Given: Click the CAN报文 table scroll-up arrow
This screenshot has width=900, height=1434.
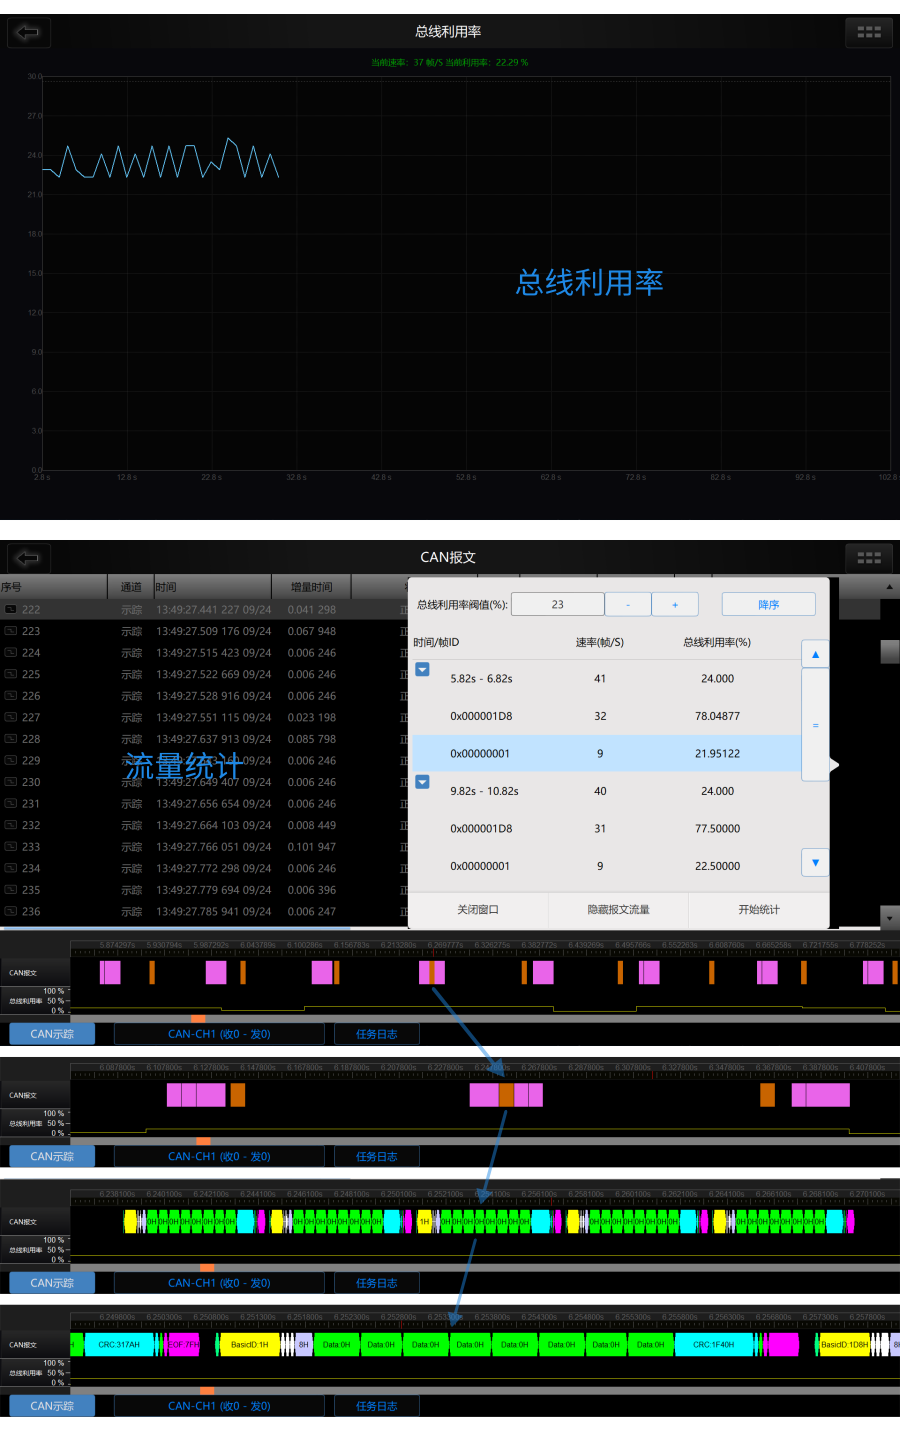Looking at the screenshot, I should pos(889,587).
